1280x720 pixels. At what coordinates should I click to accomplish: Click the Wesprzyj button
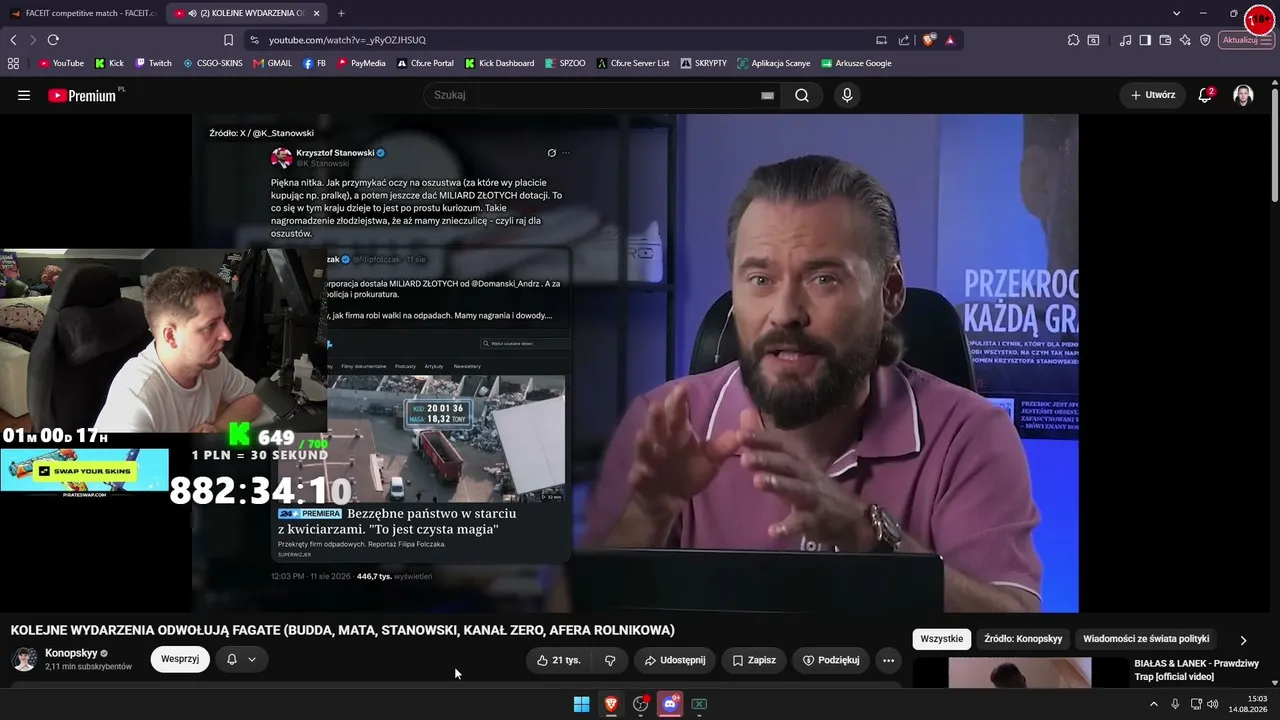(x=180, y=660)
